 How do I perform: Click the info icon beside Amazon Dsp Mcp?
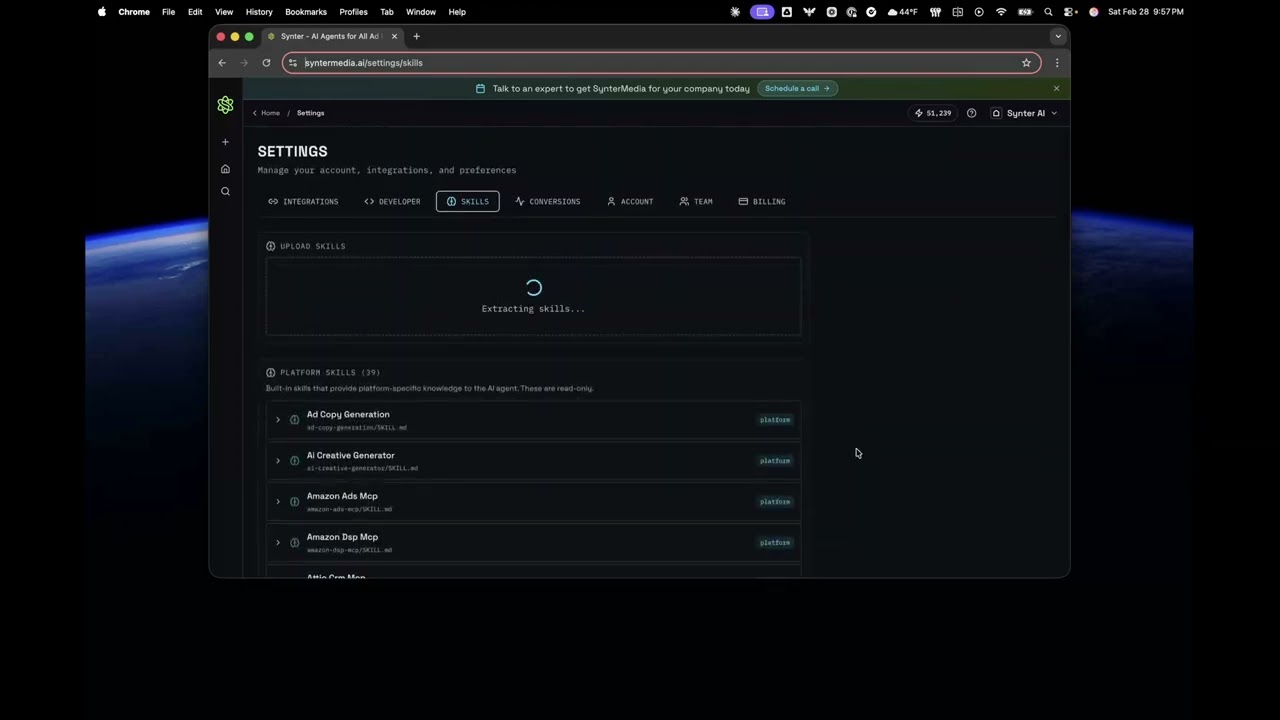(294, 543)
